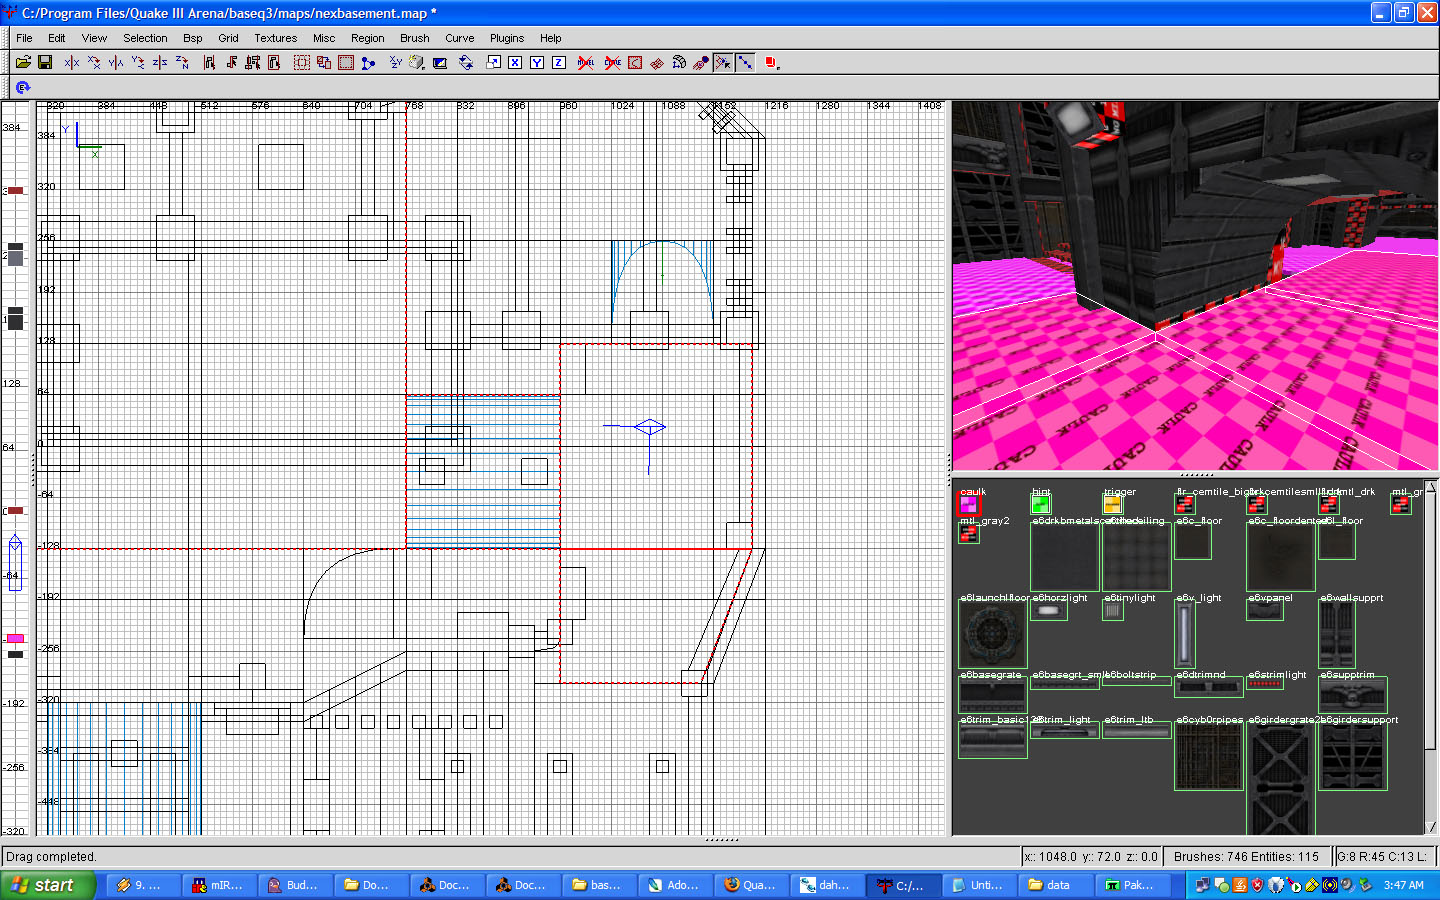Open the Textures menu
Viewport: 1440px width, 900px height.
(x=275, y=38)
